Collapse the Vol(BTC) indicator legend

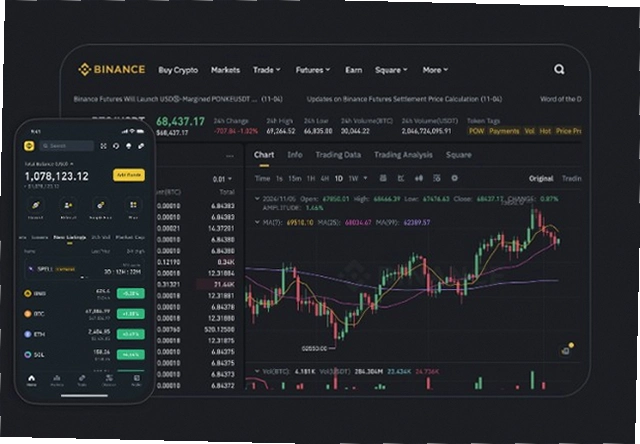(x=257, y=371)
